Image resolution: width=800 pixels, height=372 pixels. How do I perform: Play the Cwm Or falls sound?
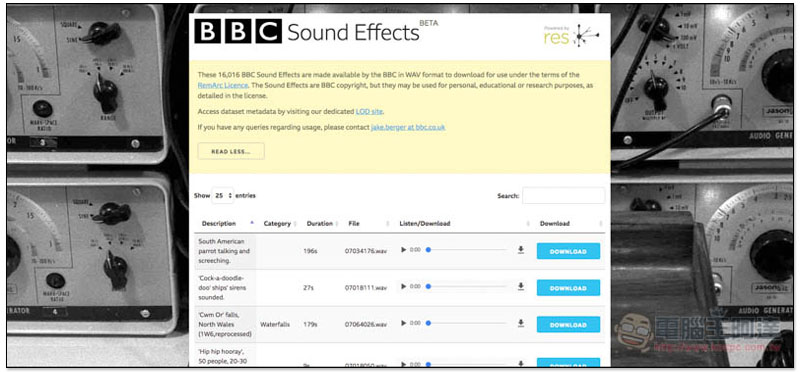404,324
